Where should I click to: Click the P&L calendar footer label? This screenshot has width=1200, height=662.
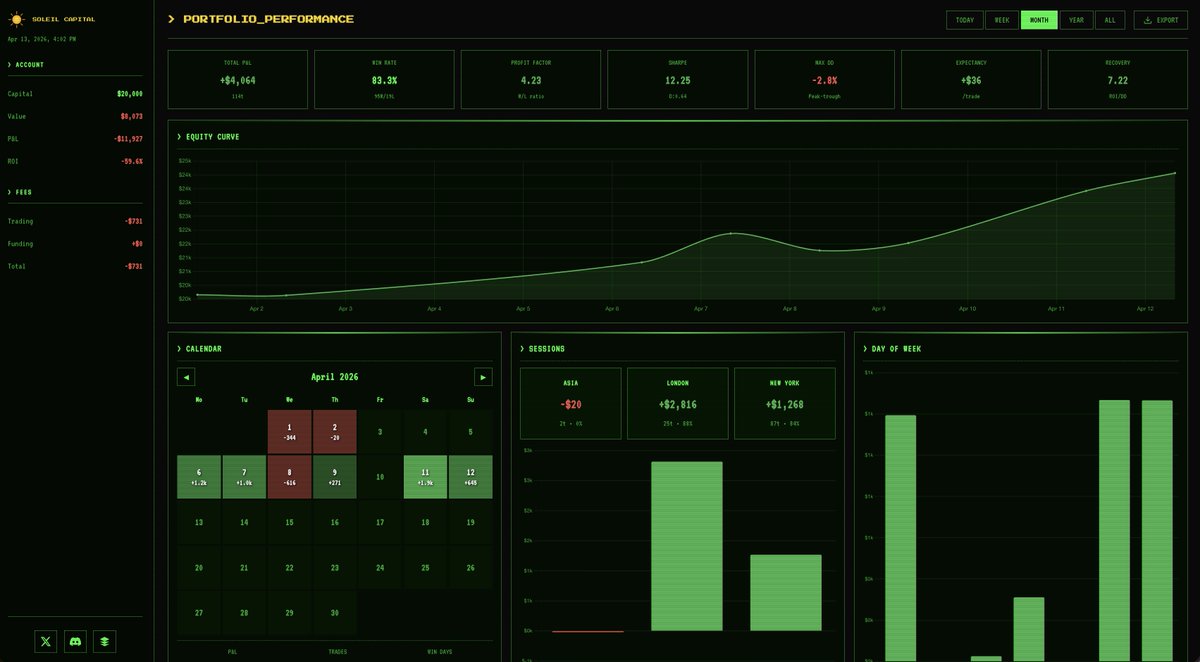click(x=232, y=652)
